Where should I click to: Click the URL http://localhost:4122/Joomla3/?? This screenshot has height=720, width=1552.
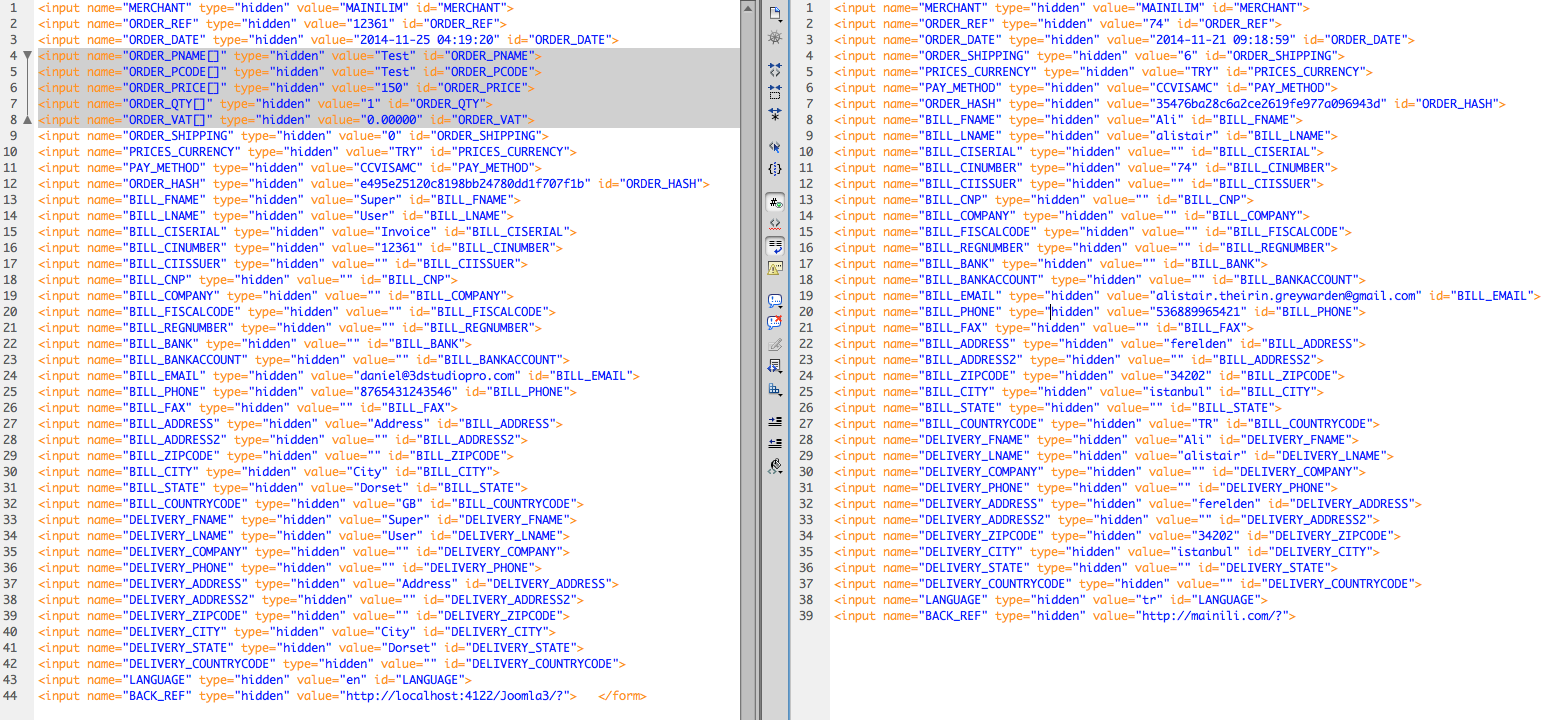(x=457, y=696)
